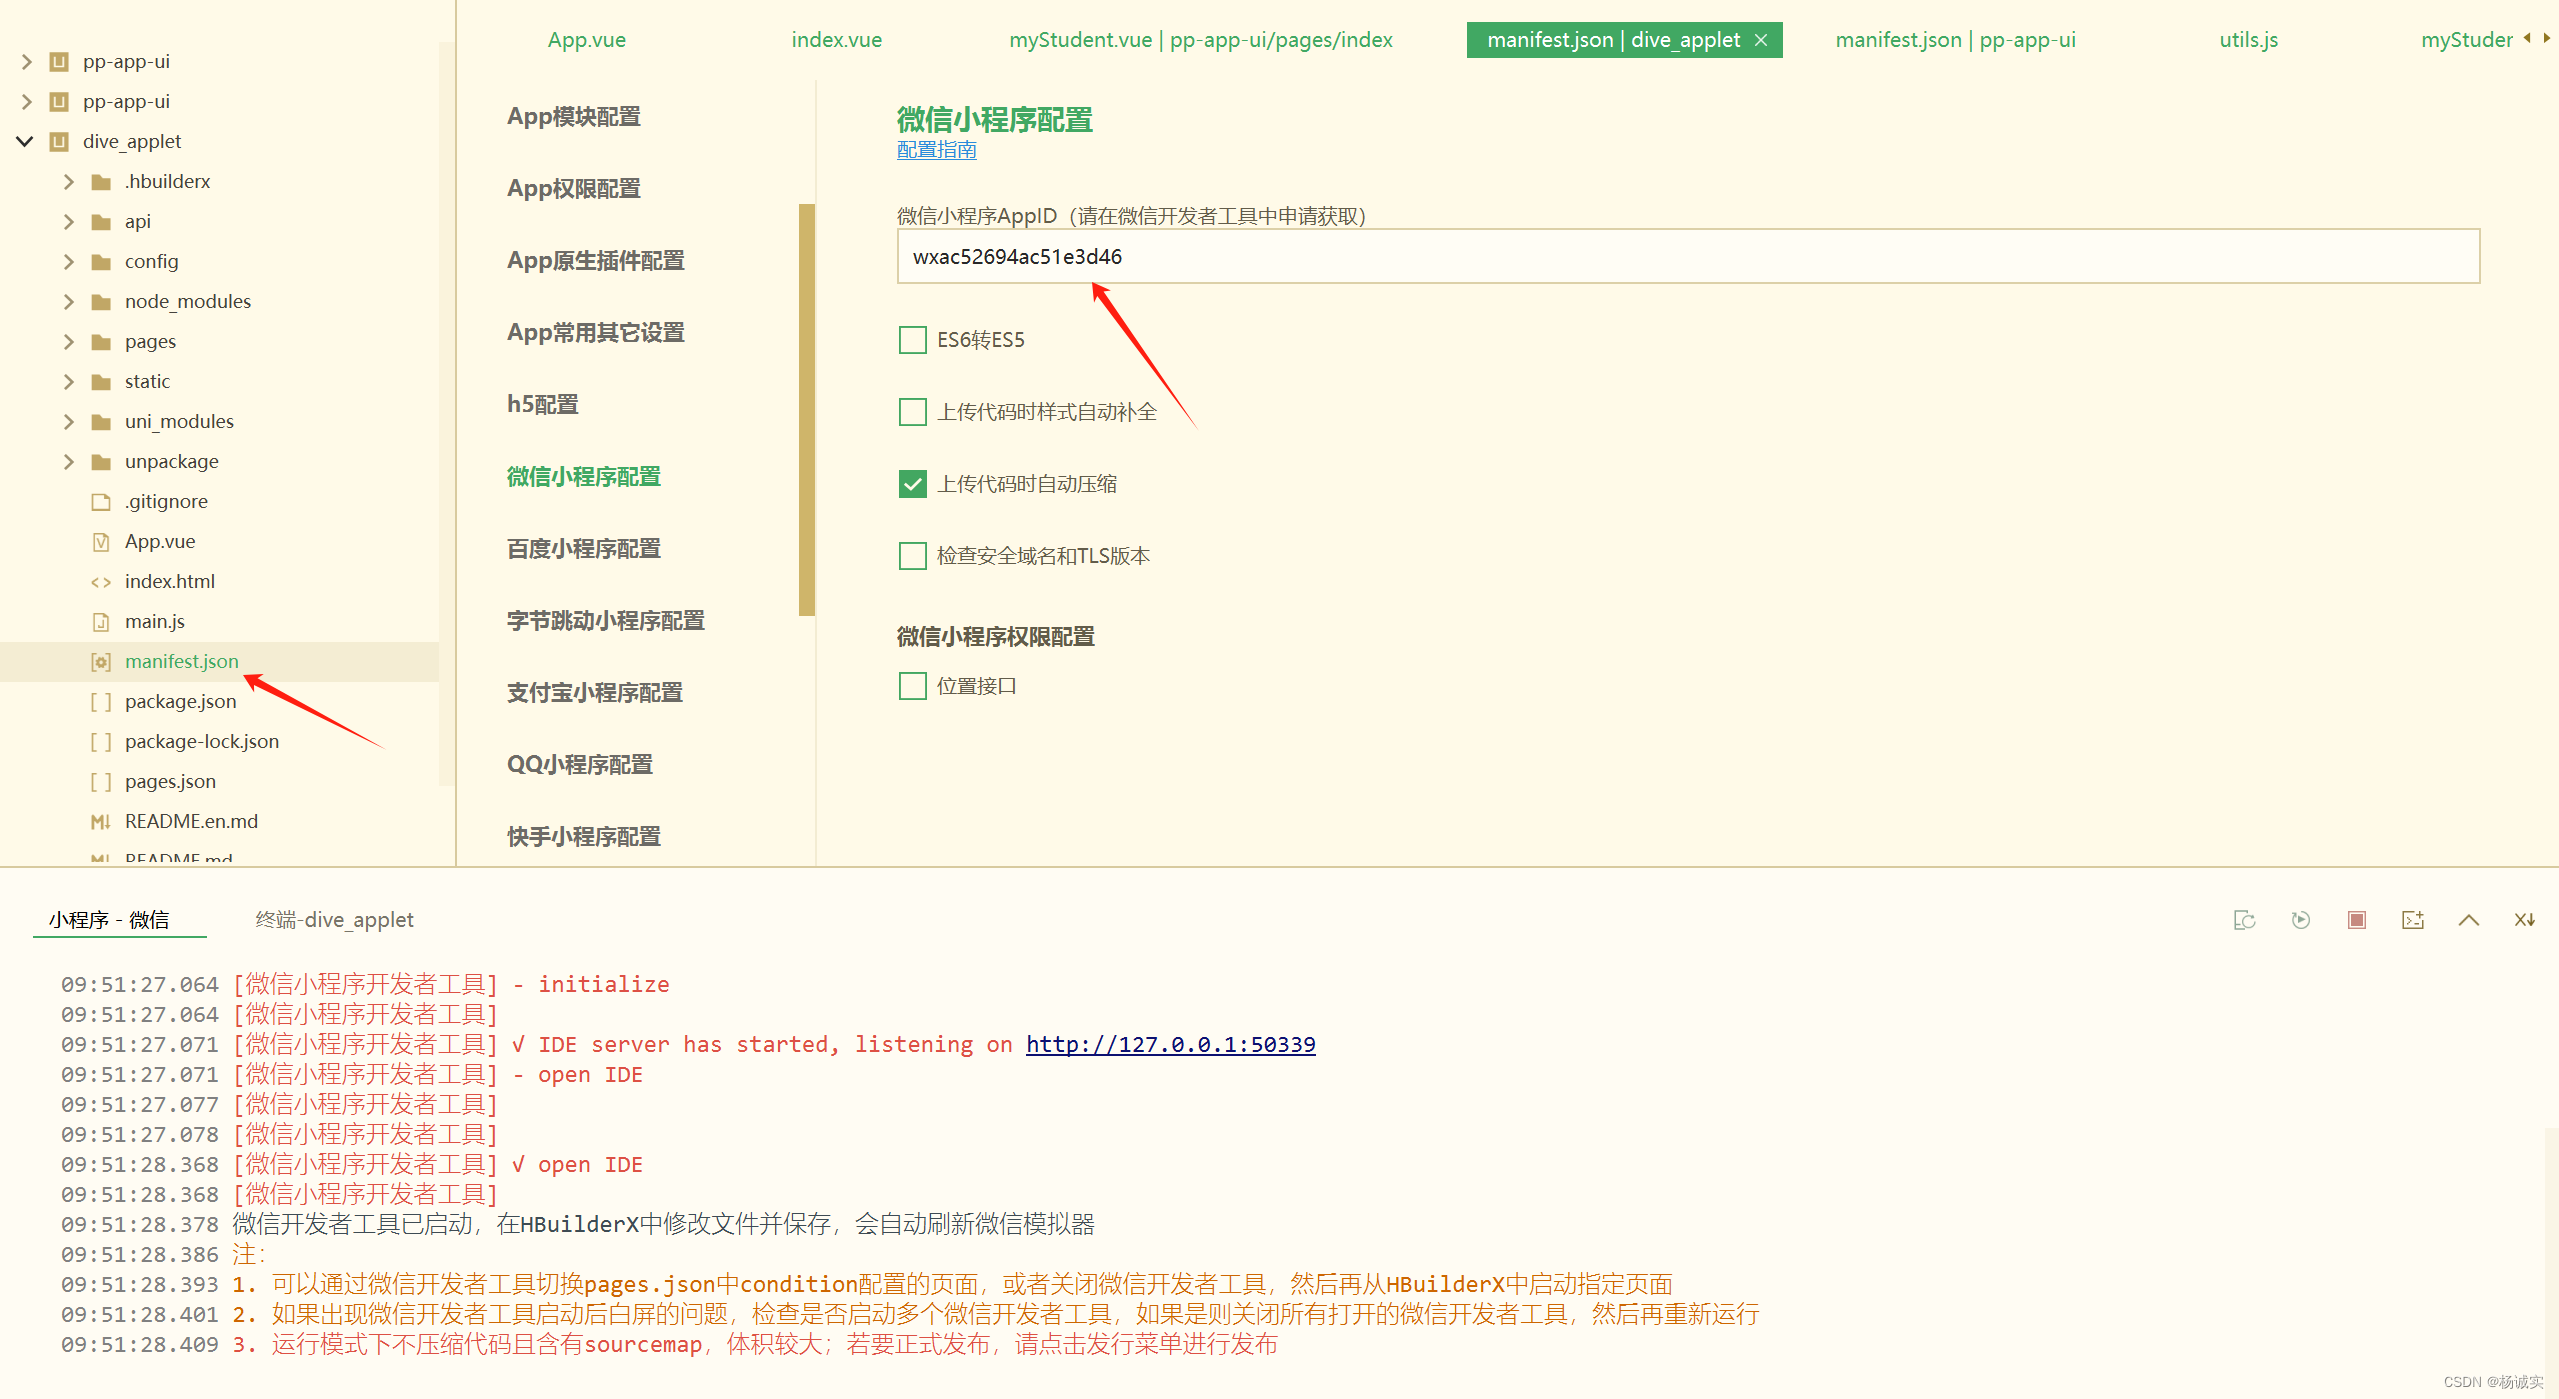Tick the 位置接口 permission checkbox
This screenshot has width=2559, height=1399.
coord(912,686)
